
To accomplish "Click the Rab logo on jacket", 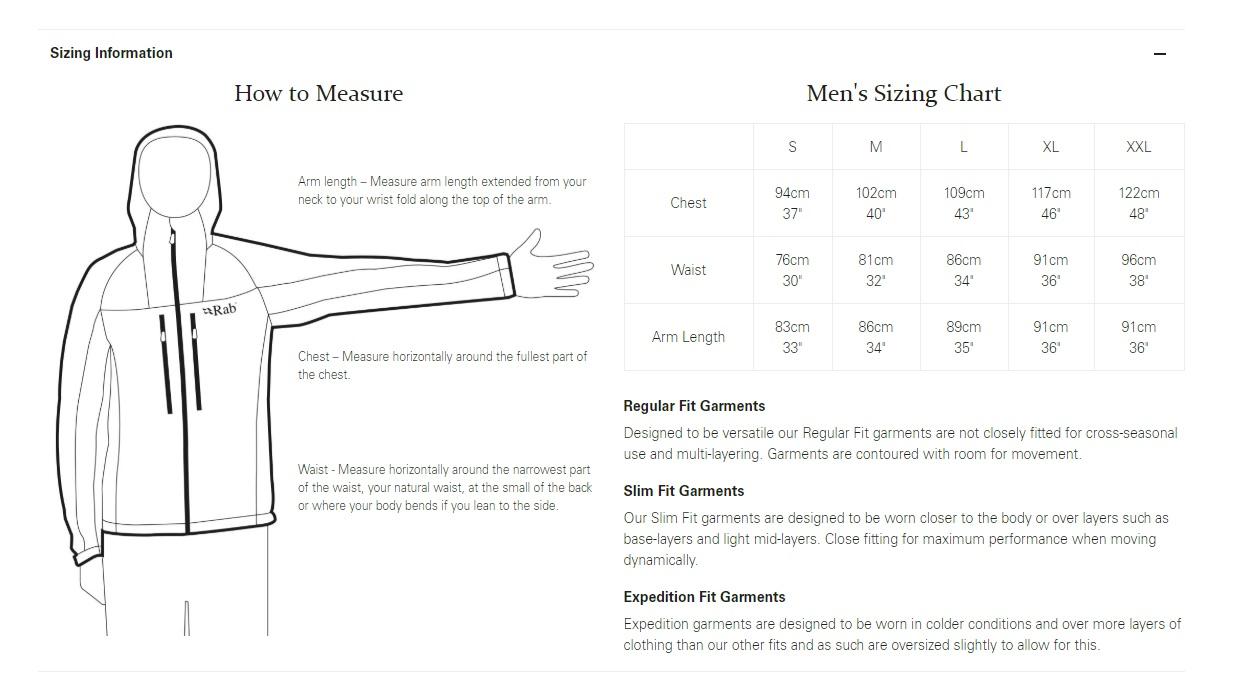I will click(x=220, y=310).
